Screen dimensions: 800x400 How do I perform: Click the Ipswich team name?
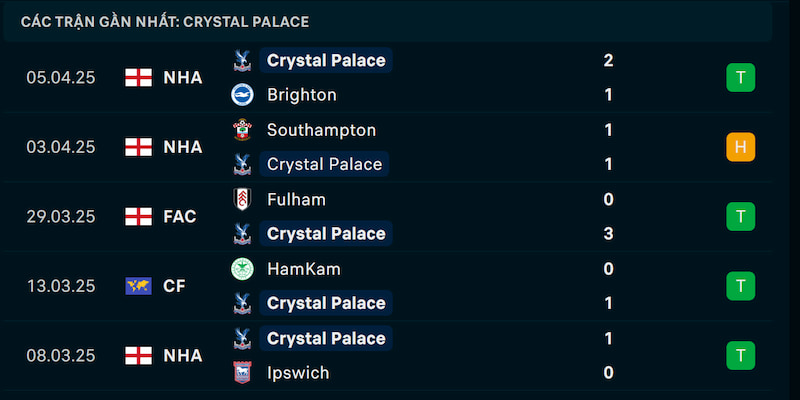(x=298, y=373)
